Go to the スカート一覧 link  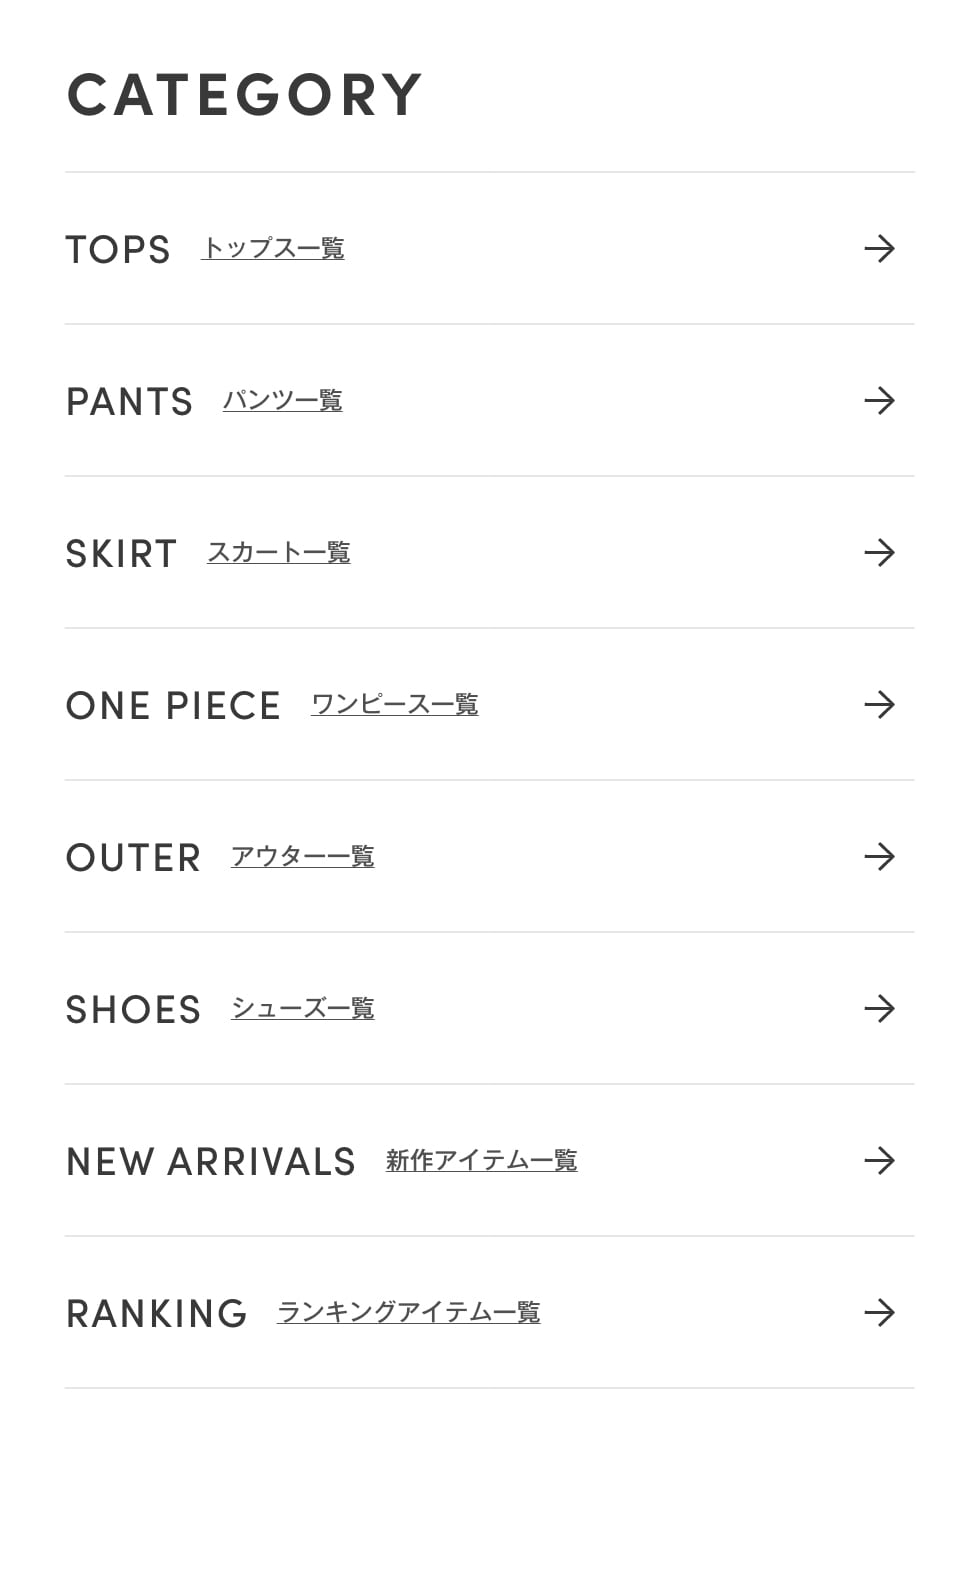279,553
